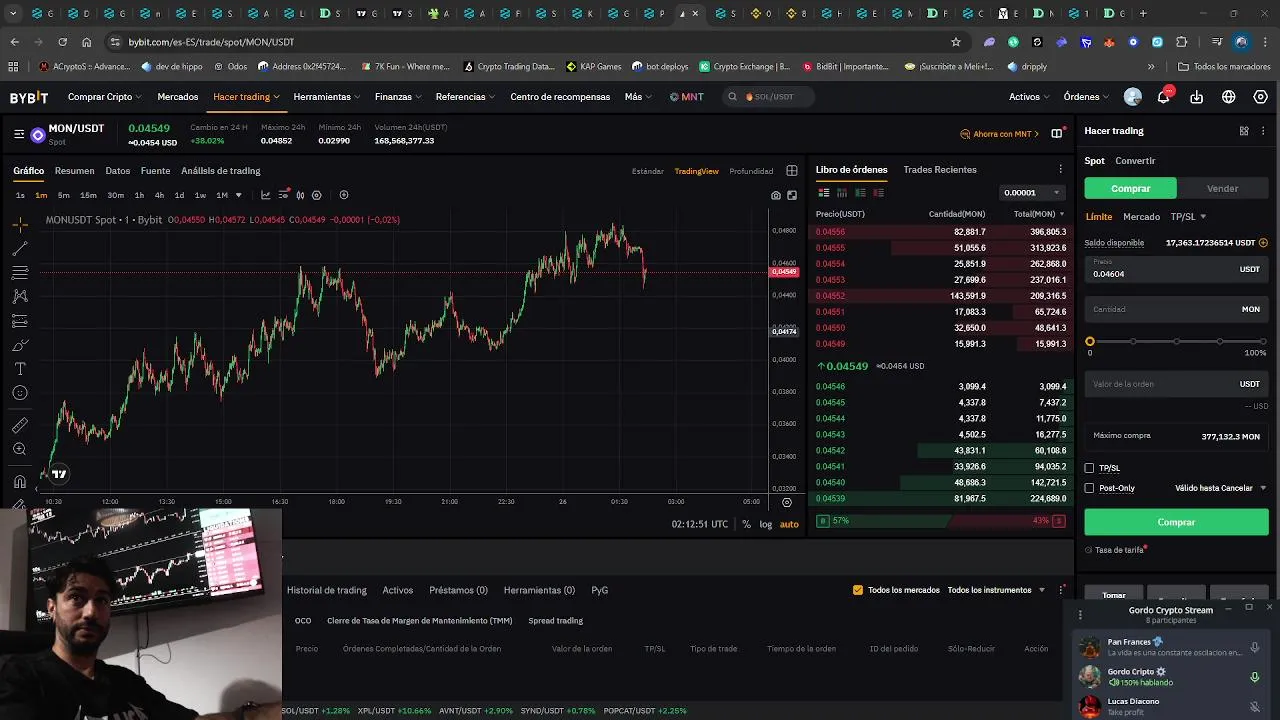Select the Text annotation tool
The height and width of the screenshot is (720, 1280).
pyautogui.click(x=20, y=369)
